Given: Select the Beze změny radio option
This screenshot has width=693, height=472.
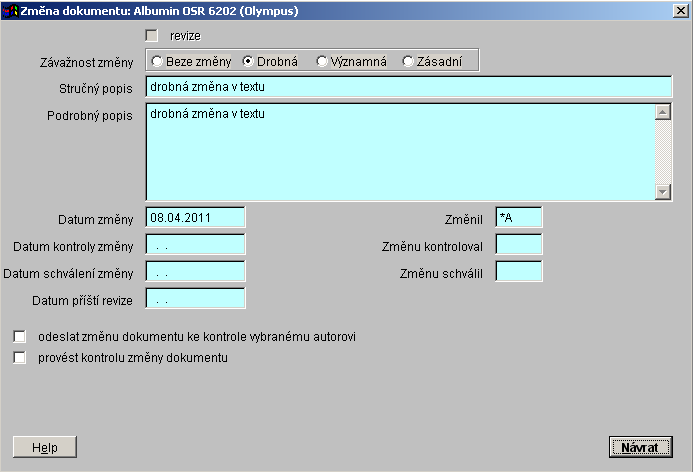Looking at the screenshot, I should [158, 62].
